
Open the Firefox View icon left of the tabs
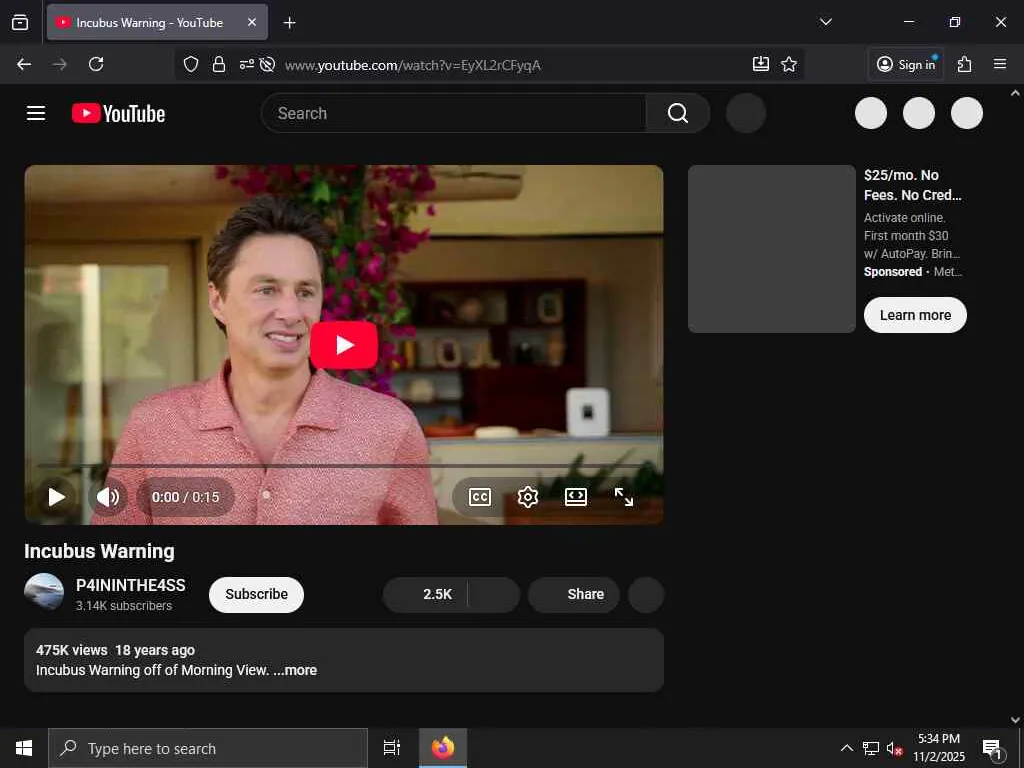pyautogui.click(x=20, y=22)
